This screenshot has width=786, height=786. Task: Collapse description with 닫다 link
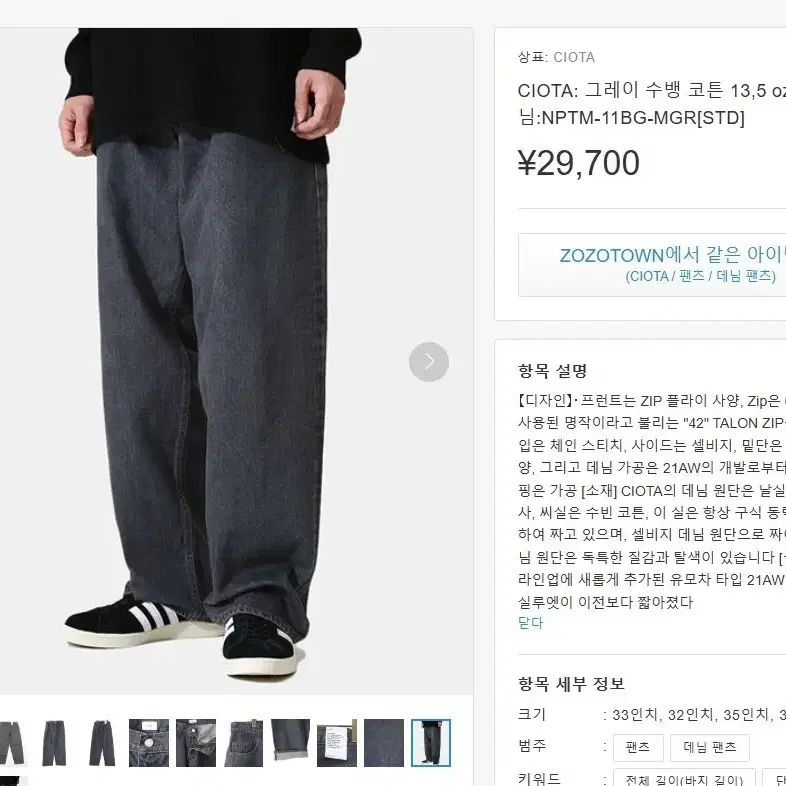530,623
